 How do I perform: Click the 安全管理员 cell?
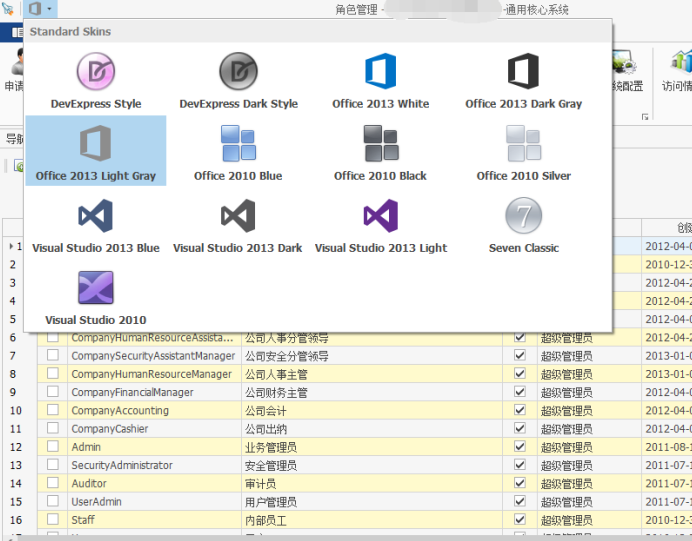click(372, 465)
